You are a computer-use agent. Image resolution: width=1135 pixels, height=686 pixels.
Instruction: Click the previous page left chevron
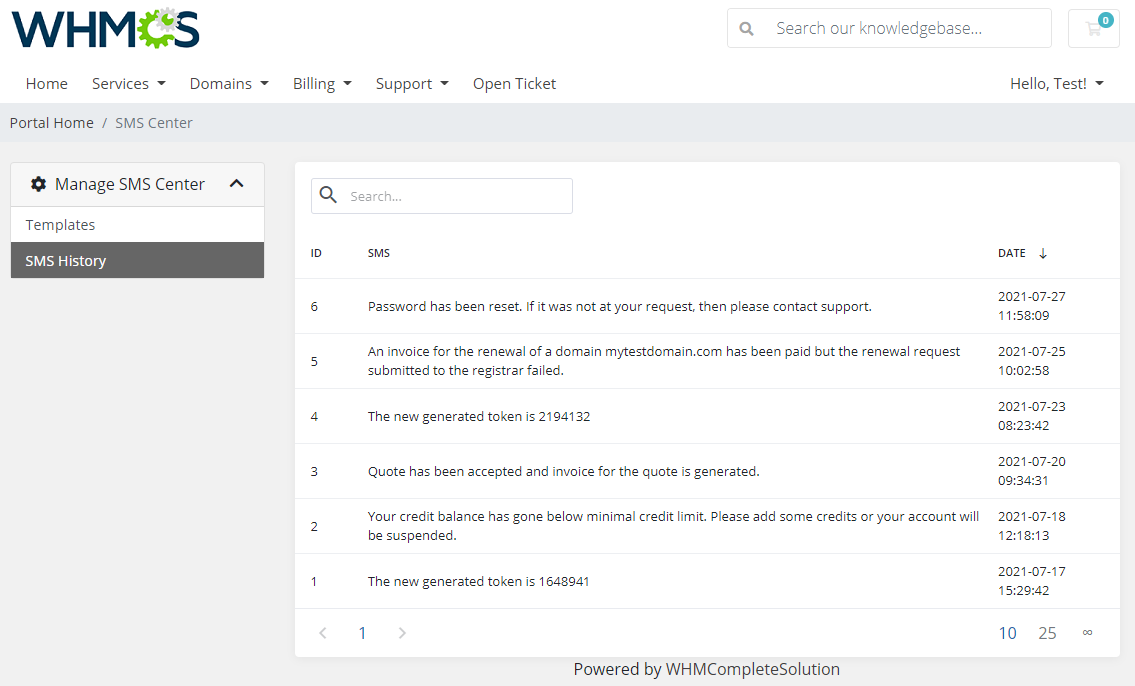pos(322,632)
